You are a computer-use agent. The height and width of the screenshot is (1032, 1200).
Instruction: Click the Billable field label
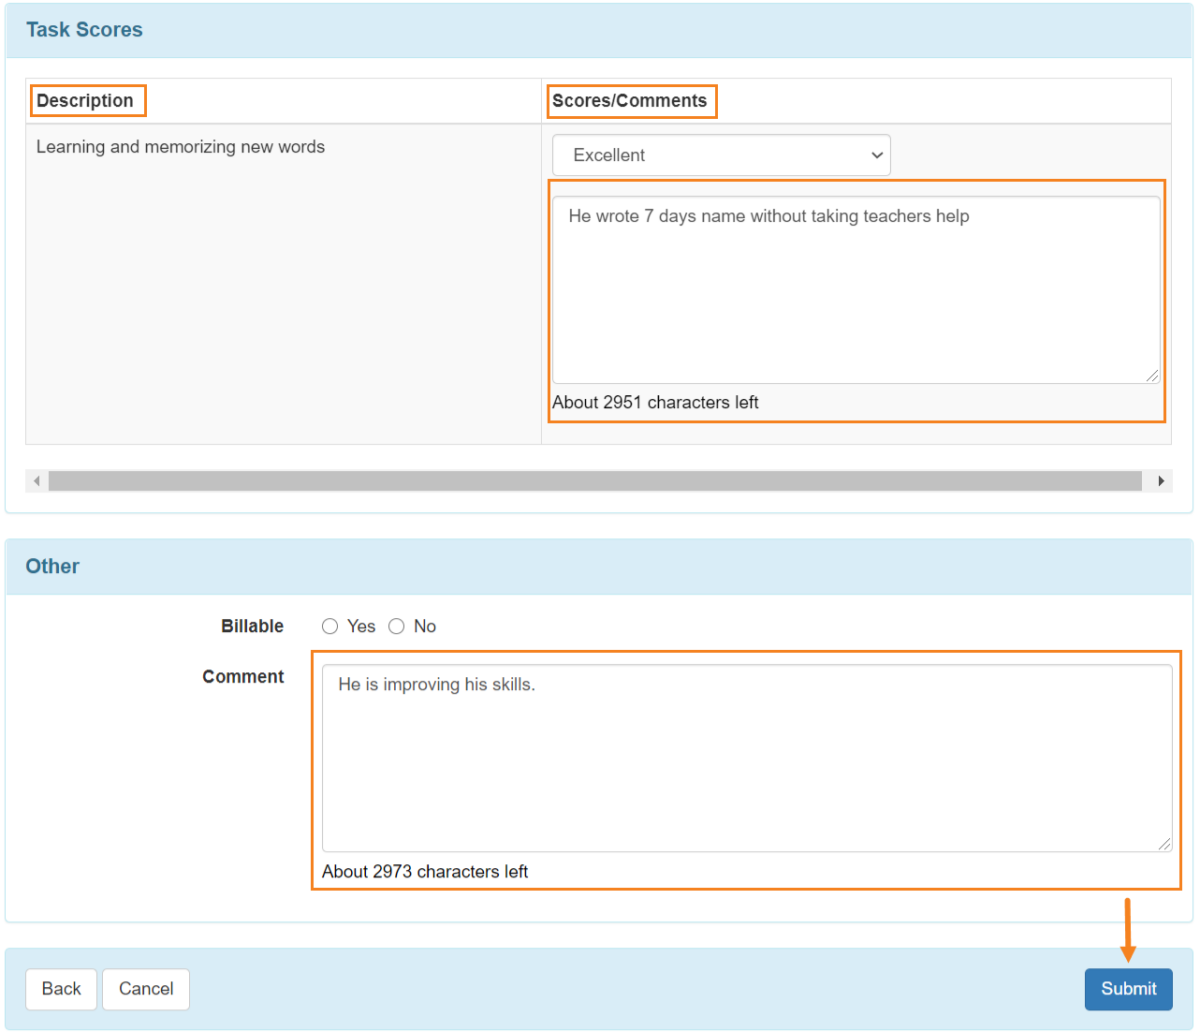252,627
